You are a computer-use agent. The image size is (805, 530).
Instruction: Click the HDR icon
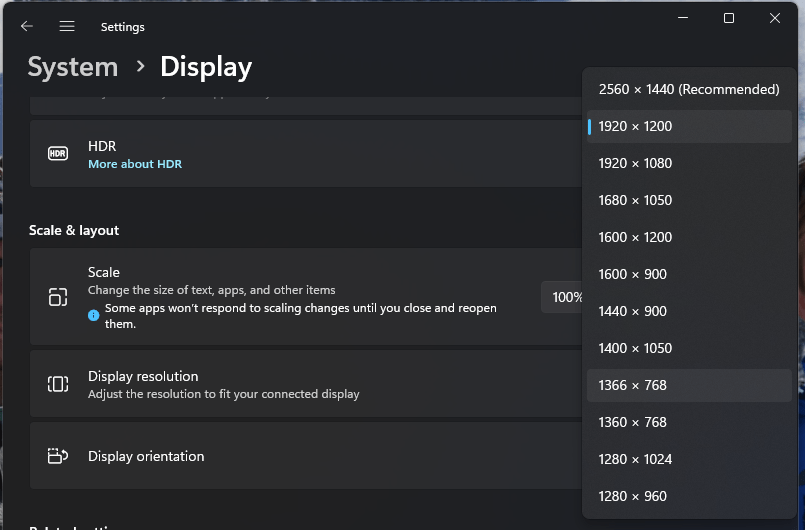[x=58, y=154]
